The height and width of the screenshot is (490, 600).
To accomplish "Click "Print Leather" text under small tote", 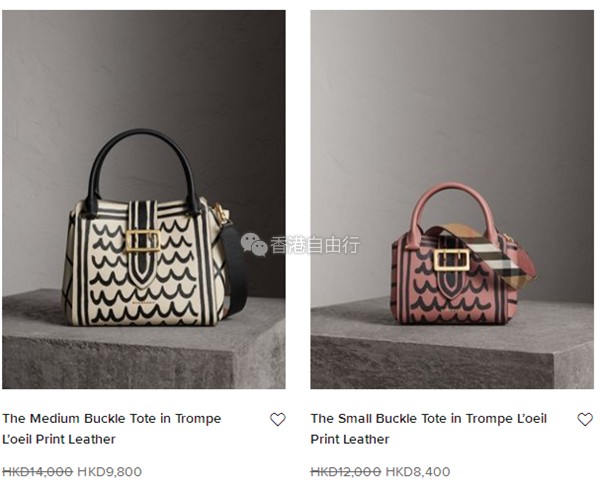I will click(x=350, y=439).
